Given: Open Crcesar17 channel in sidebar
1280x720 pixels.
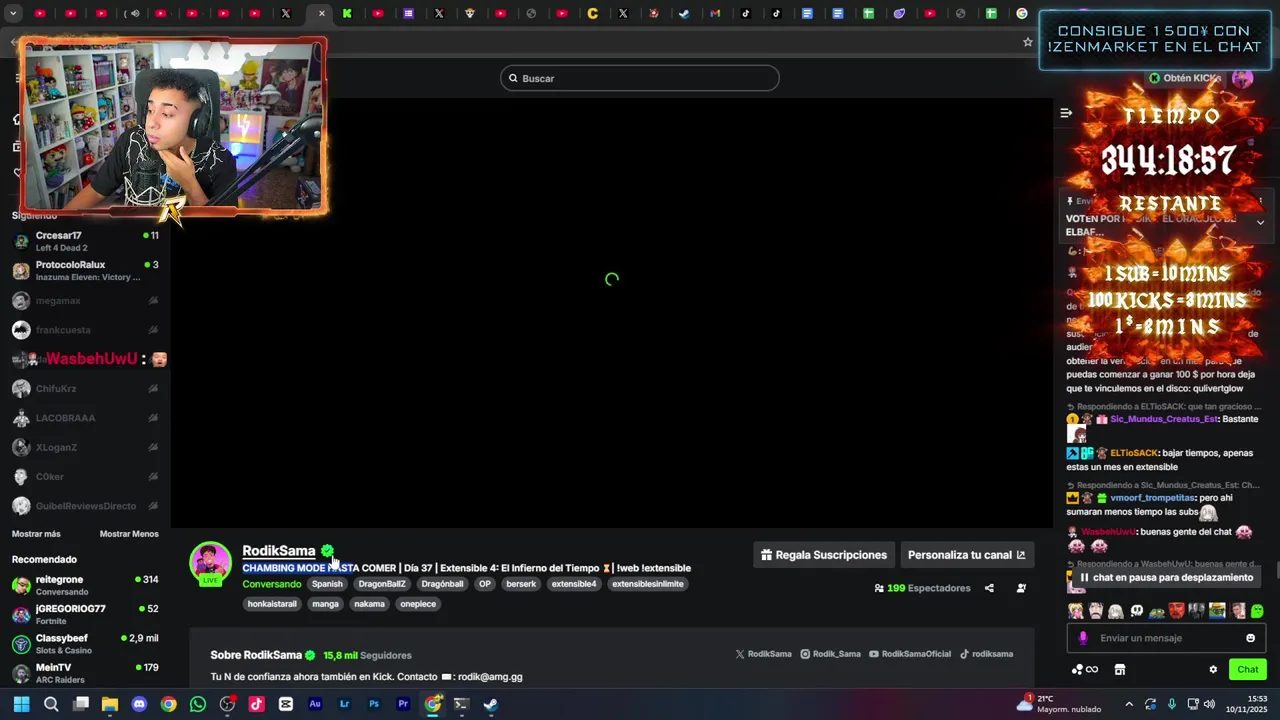Looking at the screenshot, I should [x=85, y=241].
